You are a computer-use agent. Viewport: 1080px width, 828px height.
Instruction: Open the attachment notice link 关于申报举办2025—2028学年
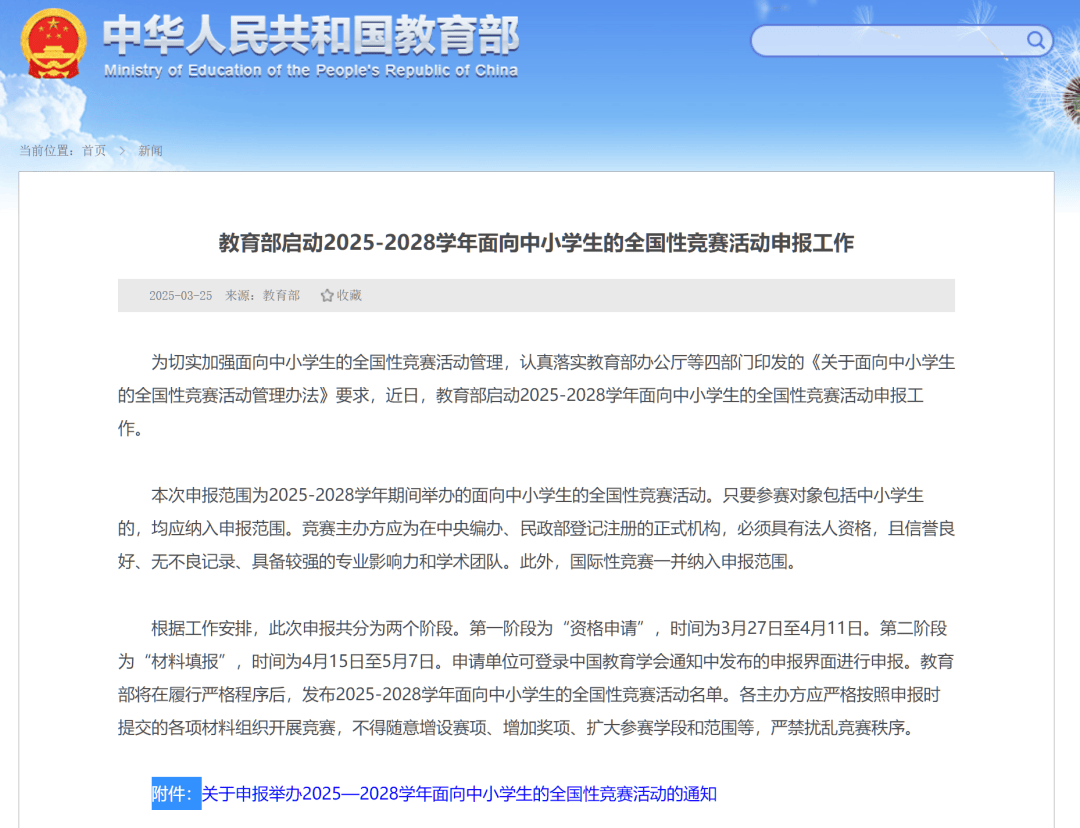[459, 794]
